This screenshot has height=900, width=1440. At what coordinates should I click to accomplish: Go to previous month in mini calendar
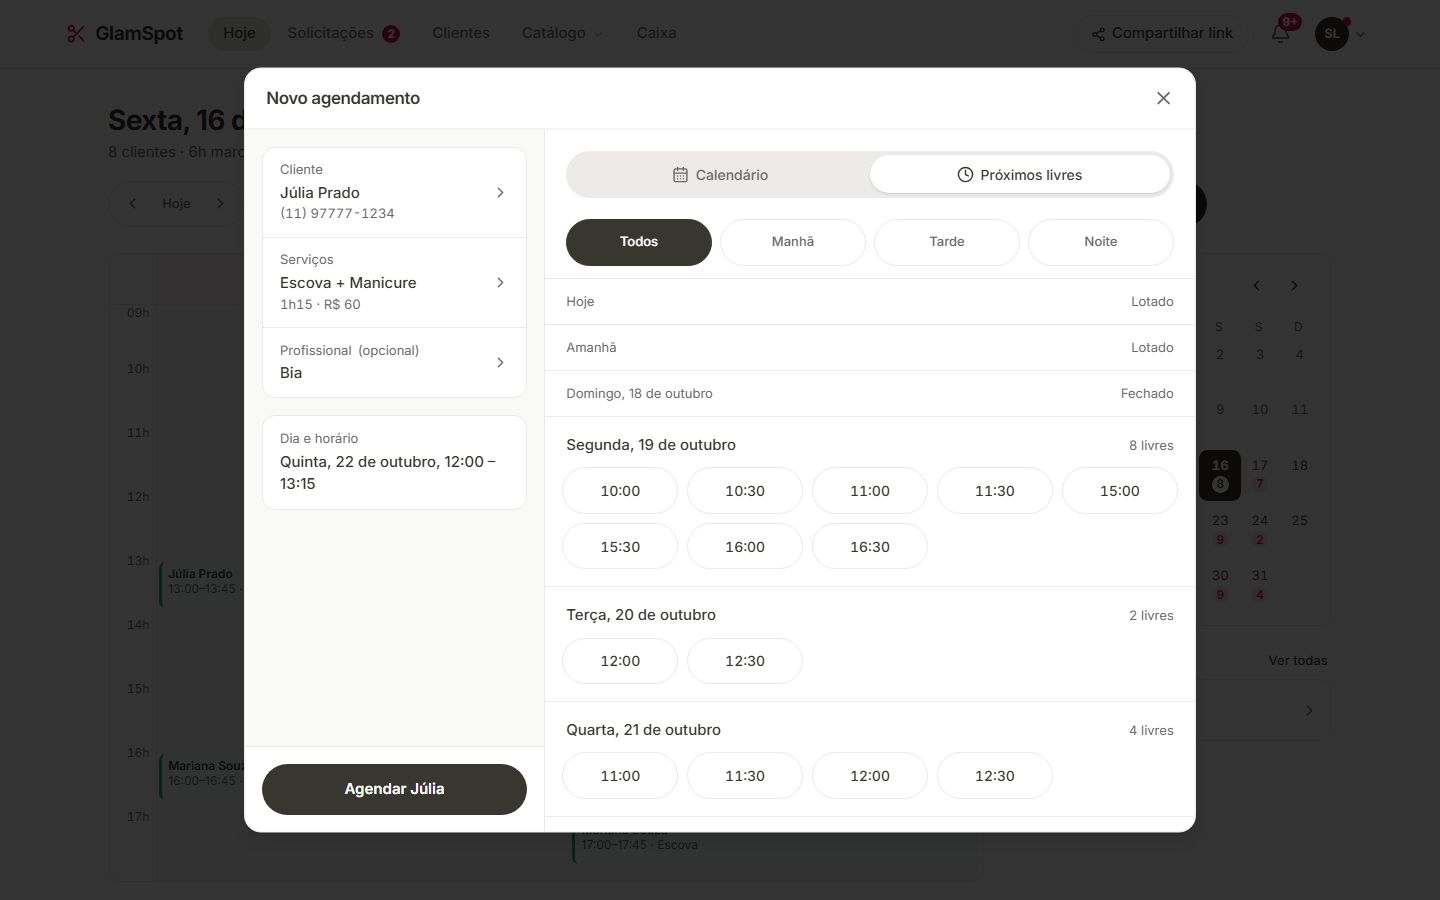[1257, 286]
